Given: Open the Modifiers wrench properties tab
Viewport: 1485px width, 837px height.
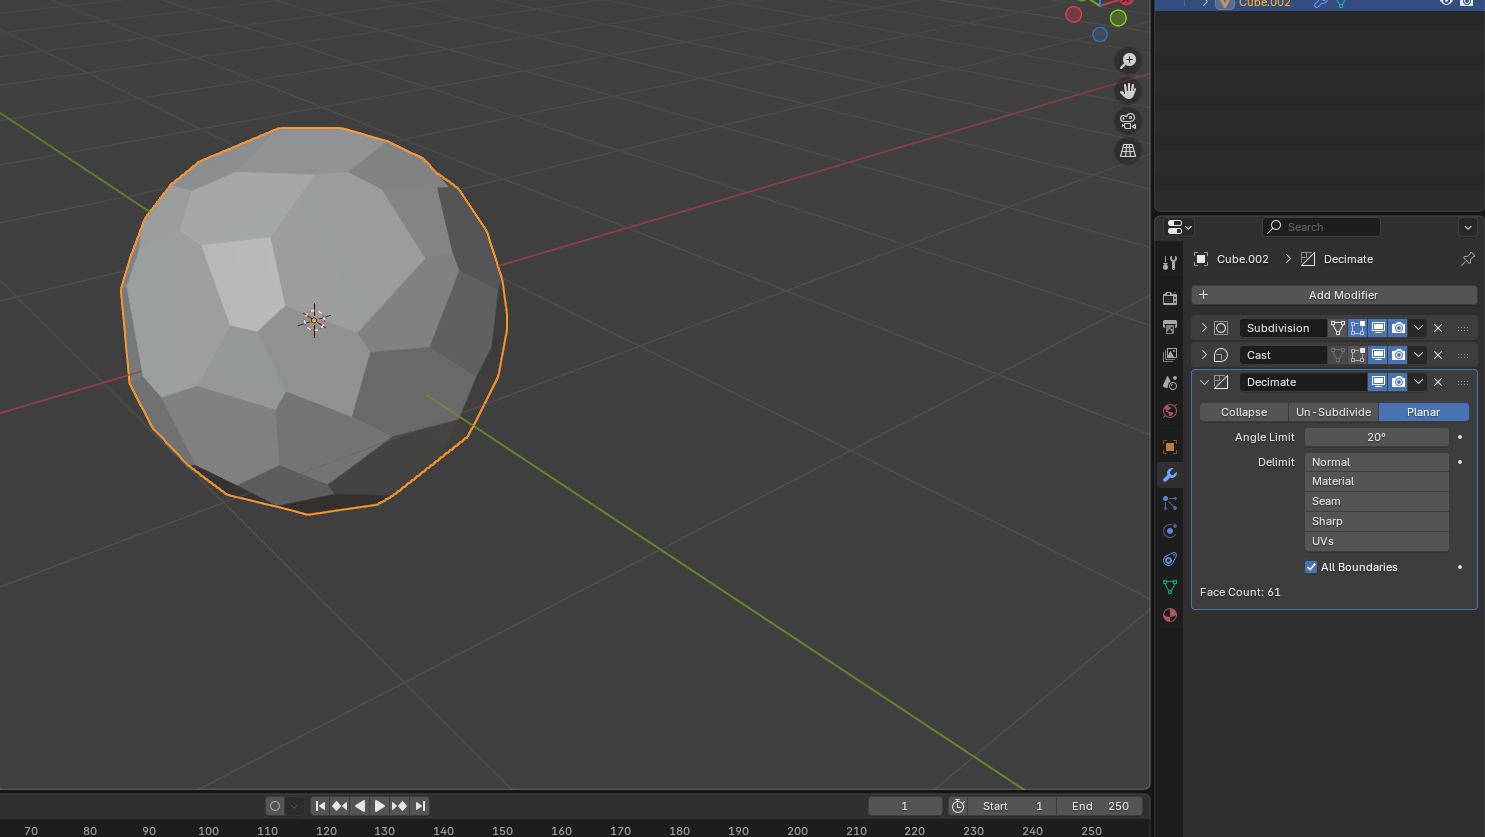Looking at the screenshot, I should click(x=1170, y=475).
